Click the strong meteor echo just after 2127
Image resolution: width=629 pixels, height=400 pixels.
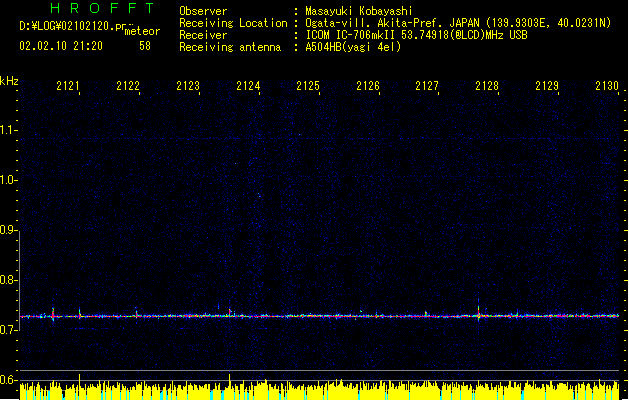[x=478, y=311]
